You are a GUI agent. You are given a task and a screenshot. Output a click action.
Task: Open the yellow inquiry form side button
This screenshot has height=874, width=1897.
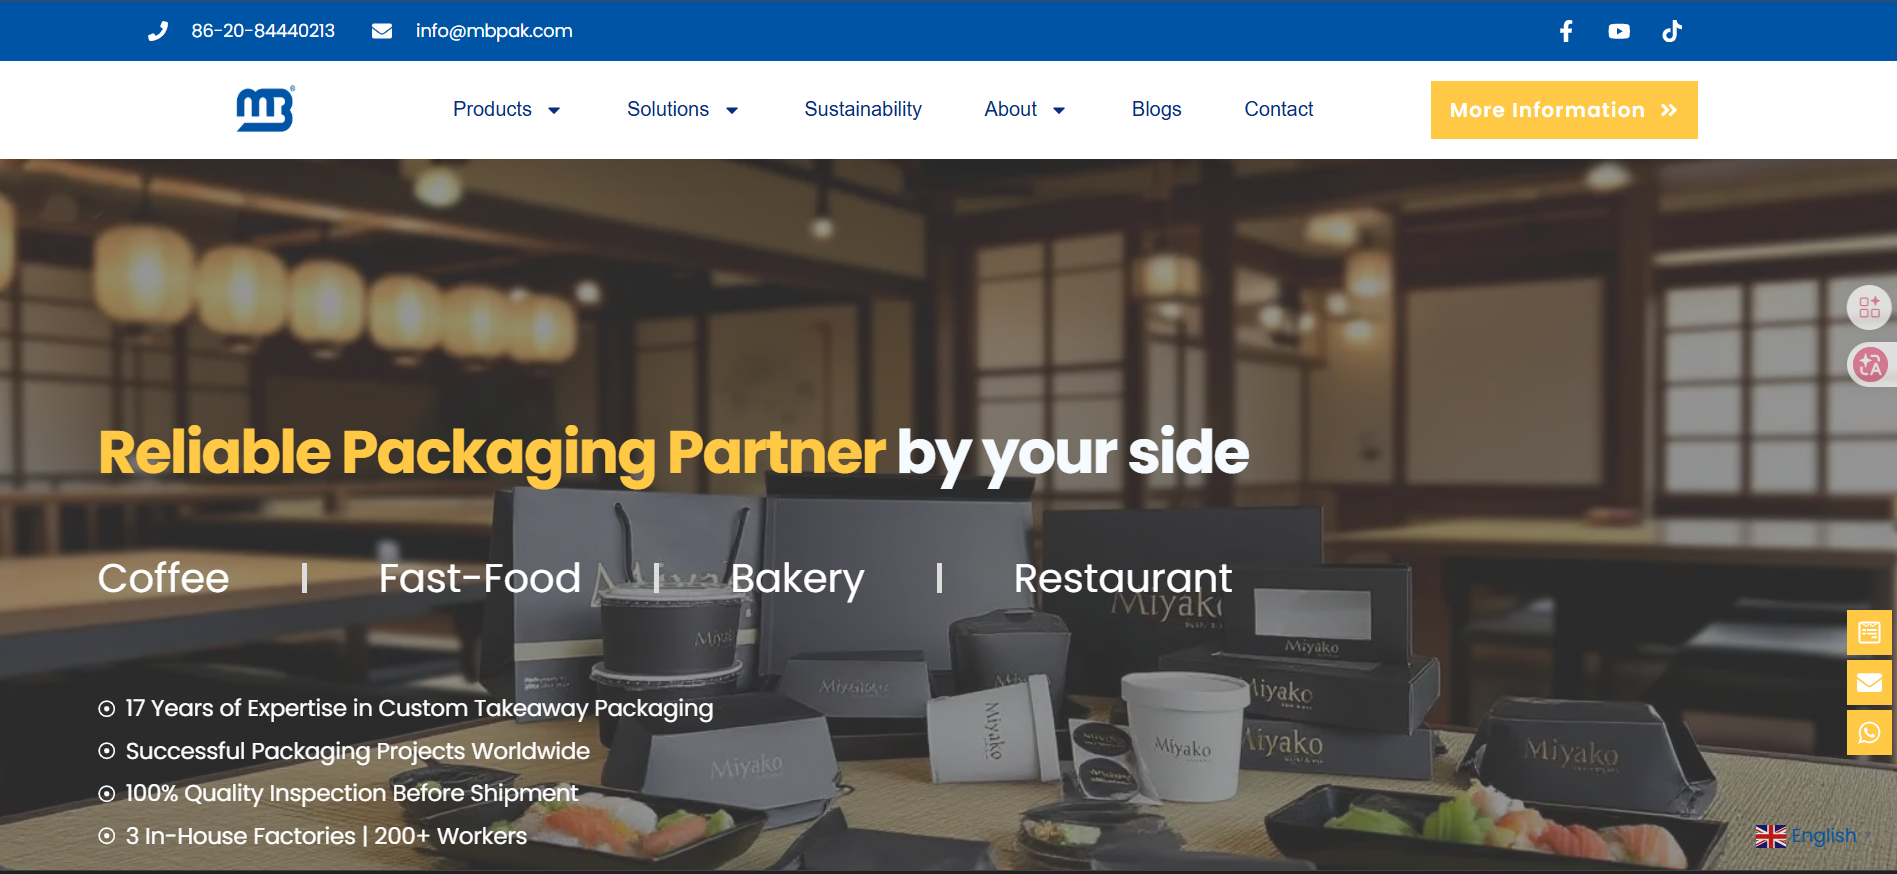tap(1869, 632)
